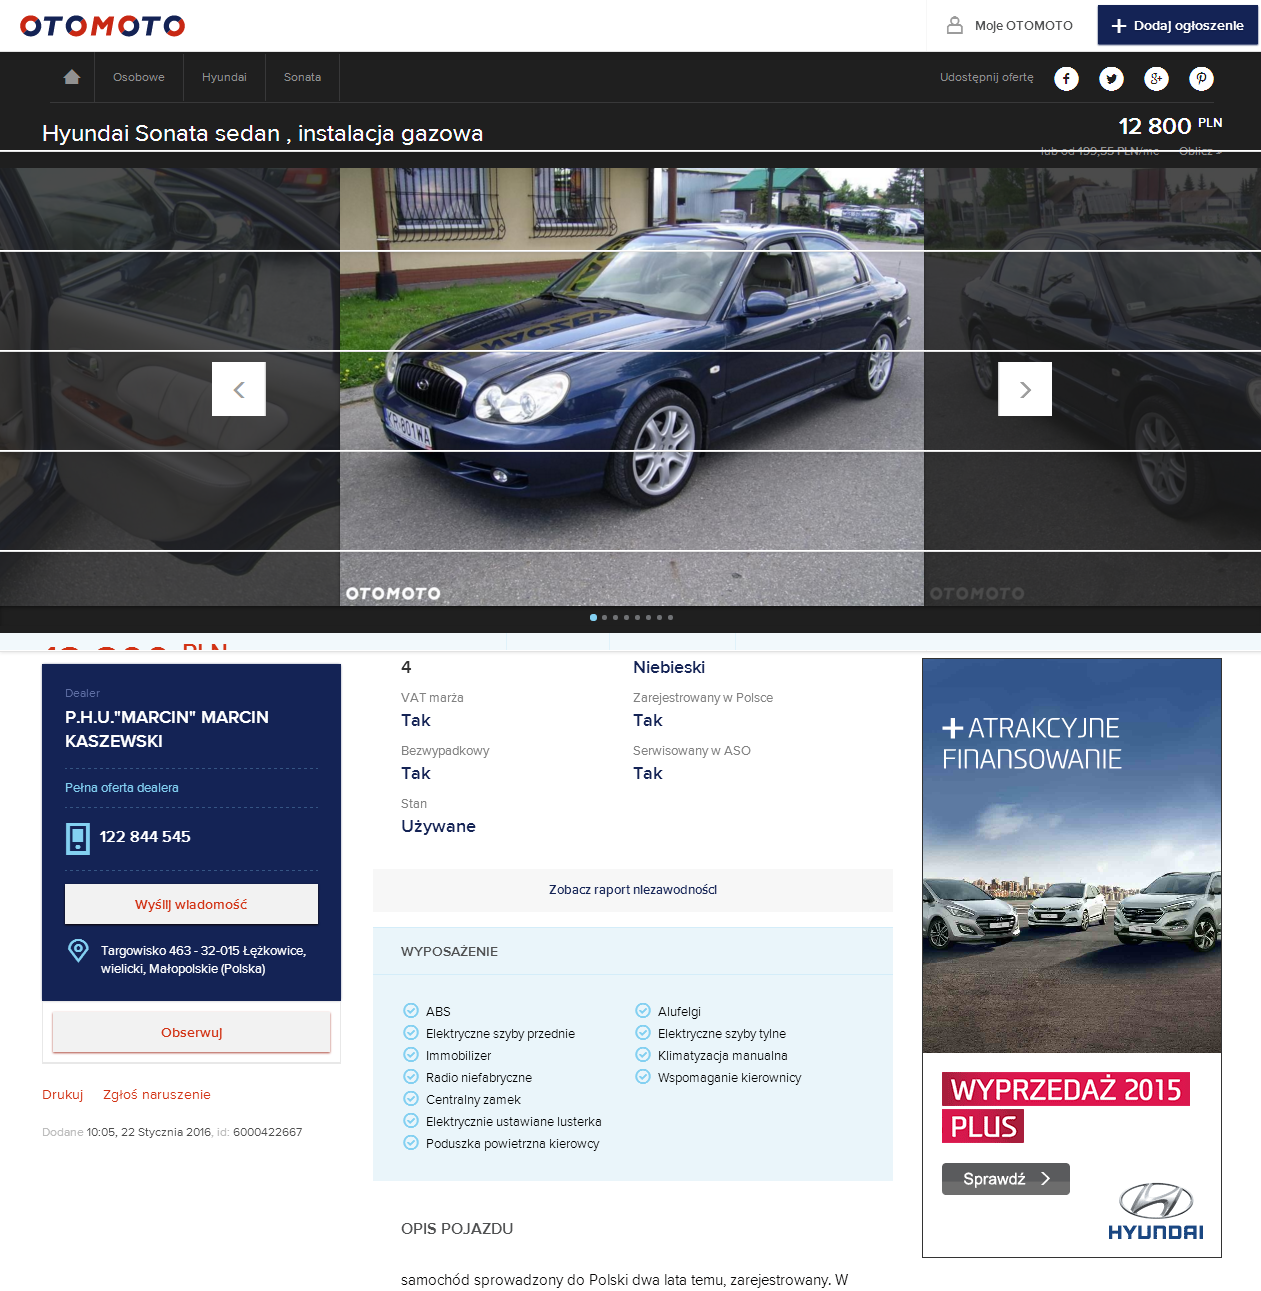Open the Hyundai breadcrumb
Viewport: 1261px width, 1291px height.
click(224, 77)
